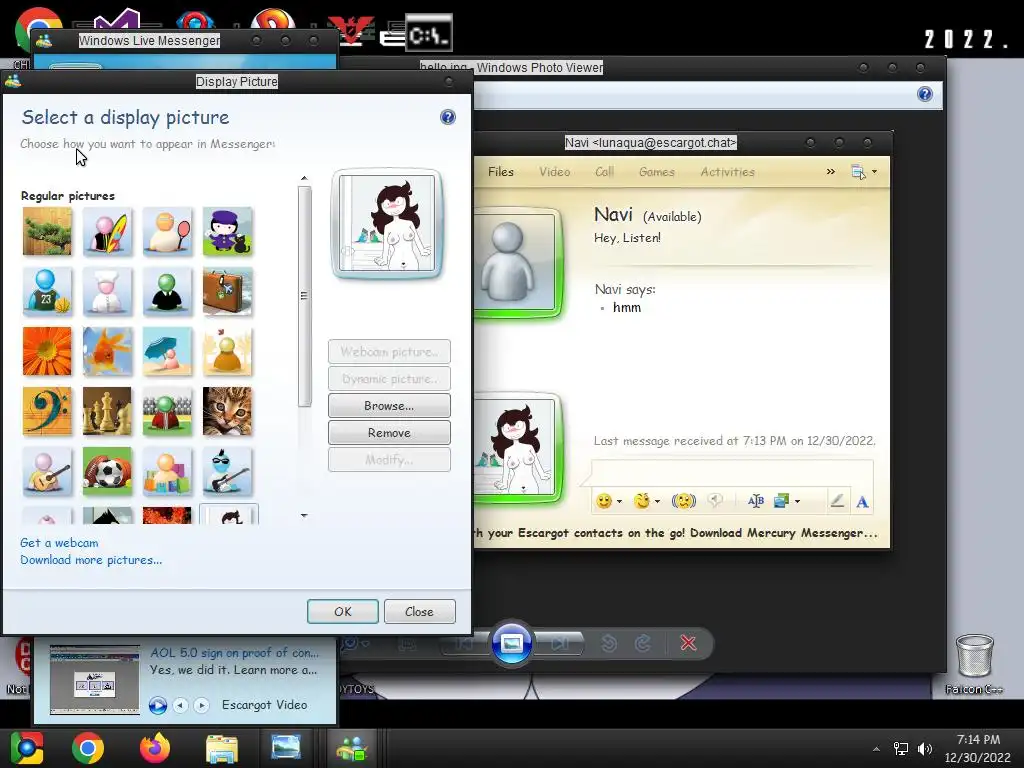Play the Escargot Video
This screenshot has width=1024, height=768.
click(157, 705)
